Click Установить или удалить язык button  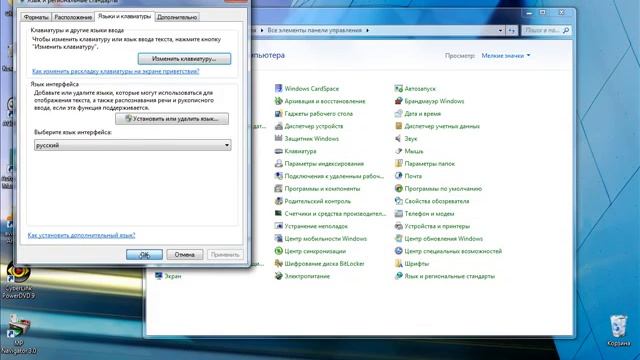(172, 119)
